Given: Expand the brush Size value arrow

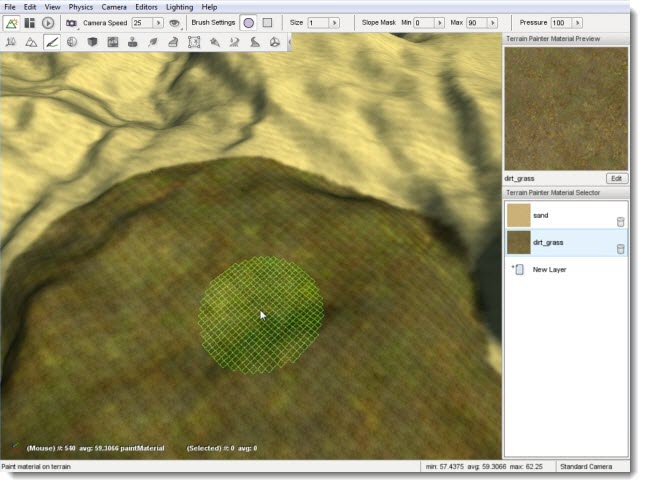Looking at the screenshot, I should (334, 22).
